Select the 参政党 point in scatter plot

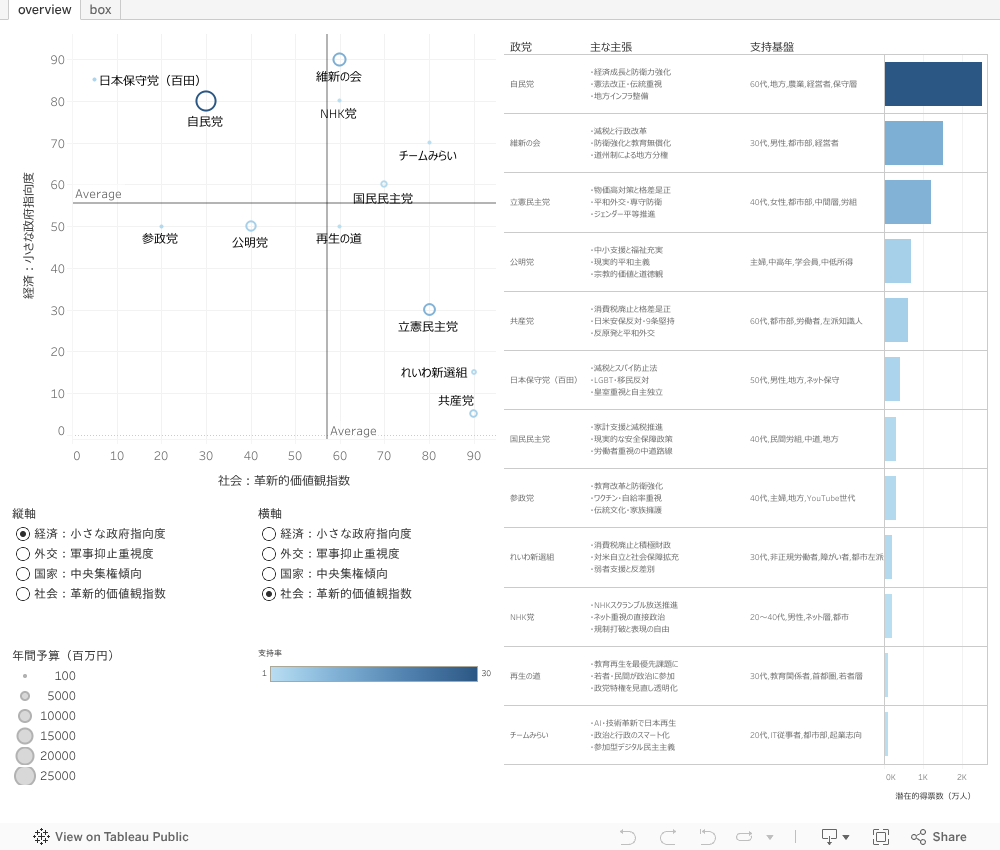pos(161,226)
